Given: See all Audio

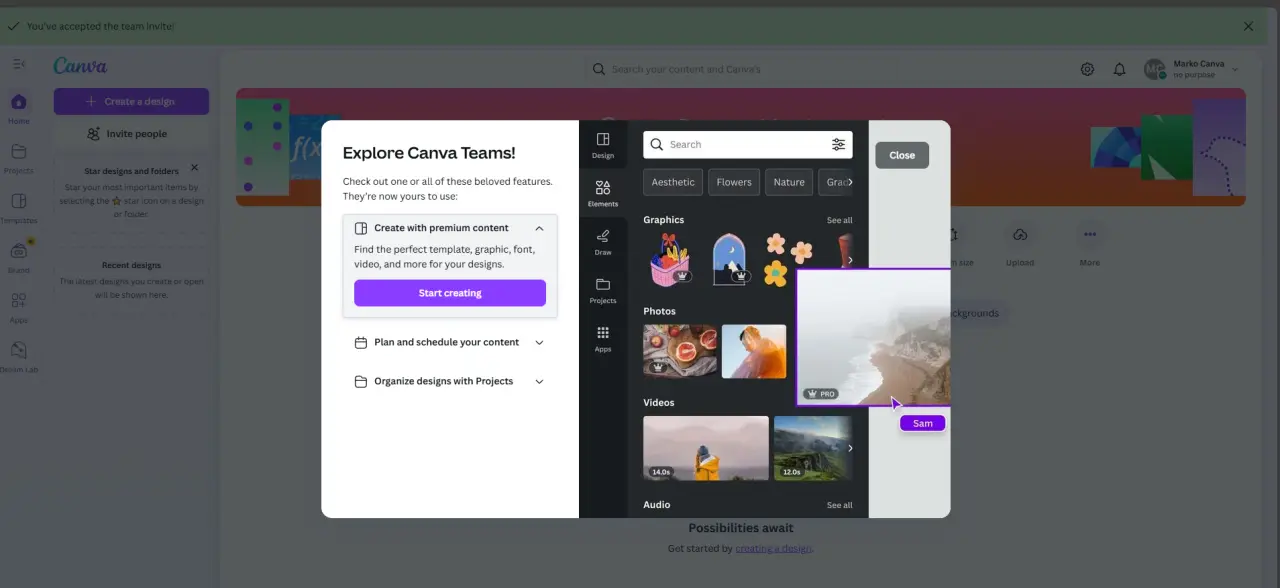Looking at the screenshot, I should point(840,505).
